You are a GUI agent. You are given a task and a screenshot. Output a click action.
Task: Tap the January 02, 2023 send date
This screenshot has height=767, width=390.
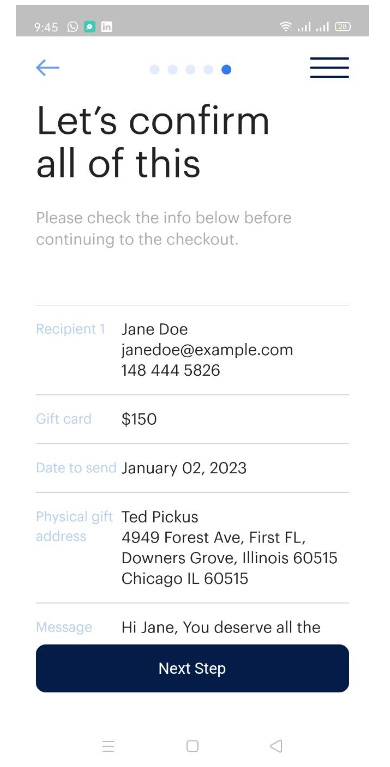(x=184, y=468)
